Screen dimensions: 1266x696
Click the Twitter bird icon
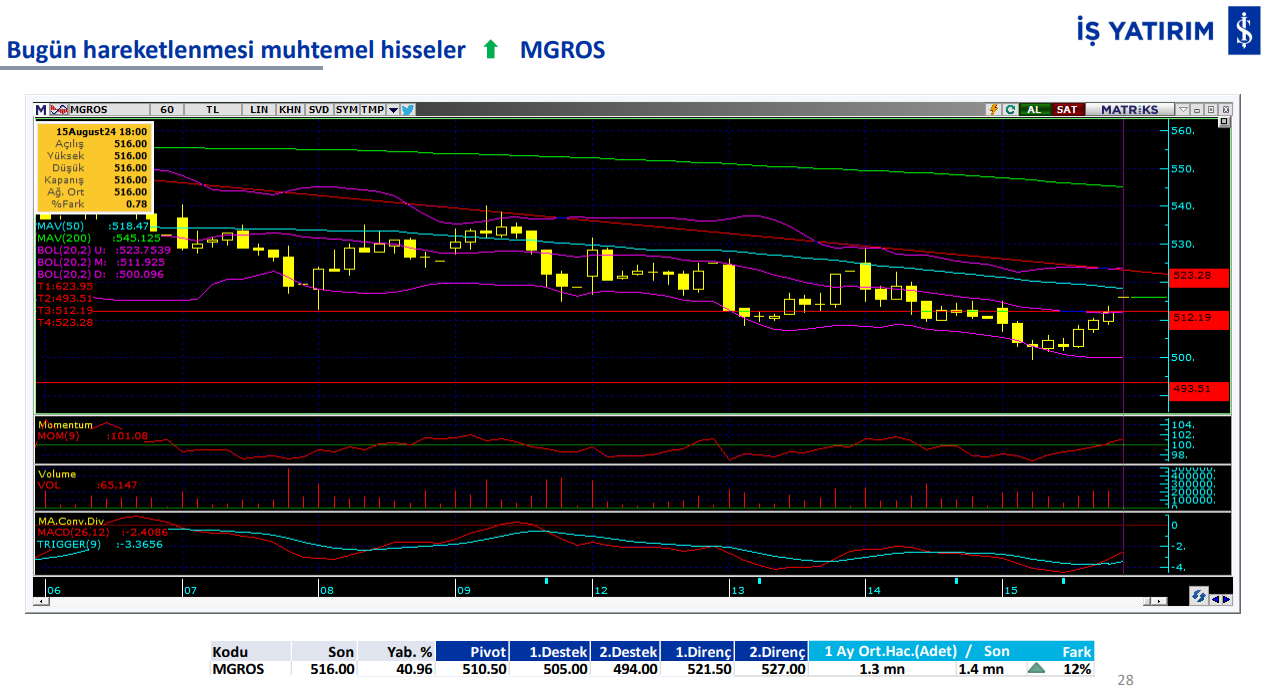click(x=408, y=109)
